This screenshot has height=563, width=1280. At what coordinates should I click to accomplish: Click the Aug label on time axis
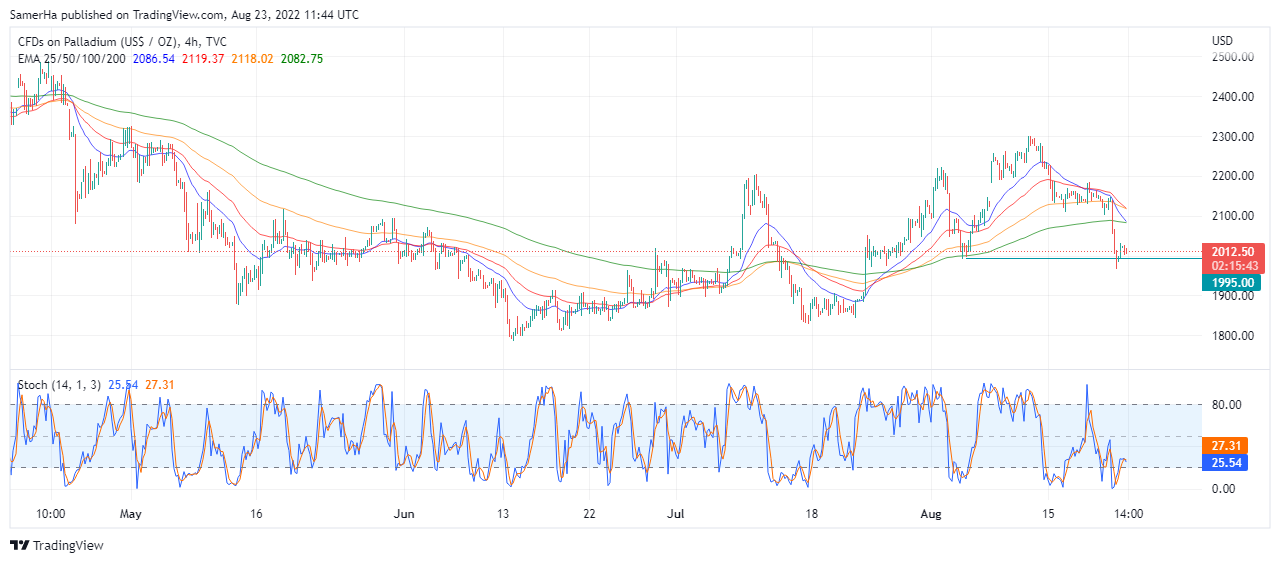click(x=931, y=514)
